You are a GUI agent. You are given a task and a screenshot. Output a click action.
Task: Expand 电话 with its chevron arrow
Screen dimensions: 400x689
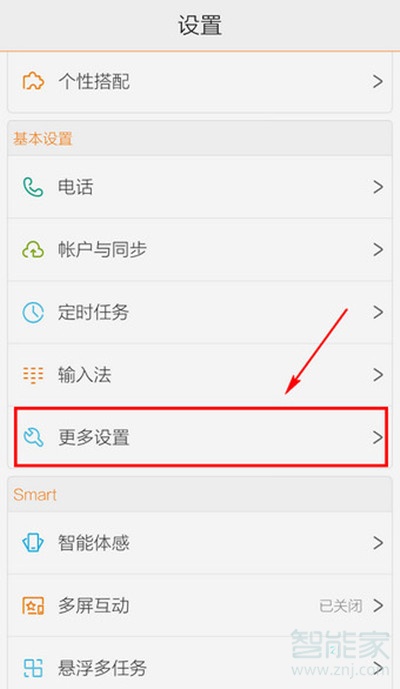[378, 187]
